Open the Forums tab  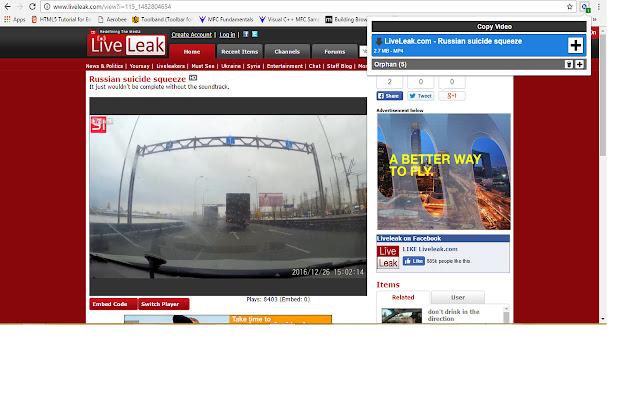pos(335,51)
